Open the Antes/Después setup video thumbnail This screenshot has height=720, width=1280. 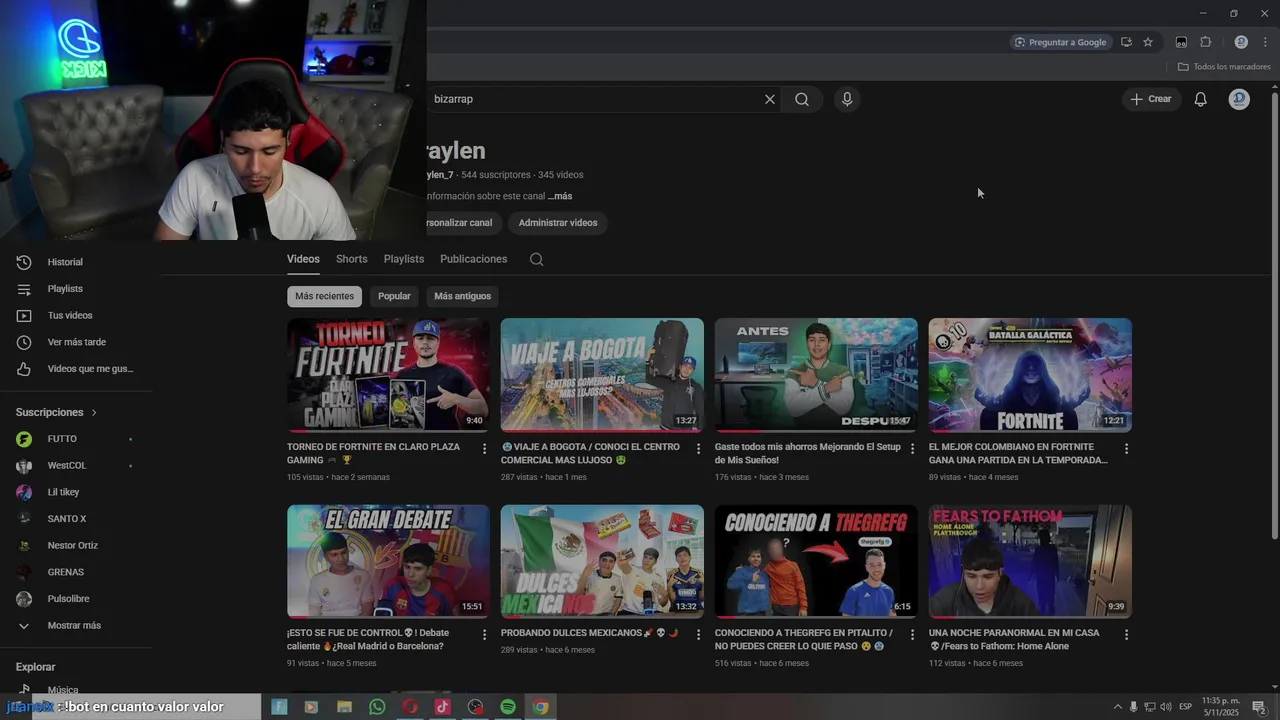(x=816, y=375)
